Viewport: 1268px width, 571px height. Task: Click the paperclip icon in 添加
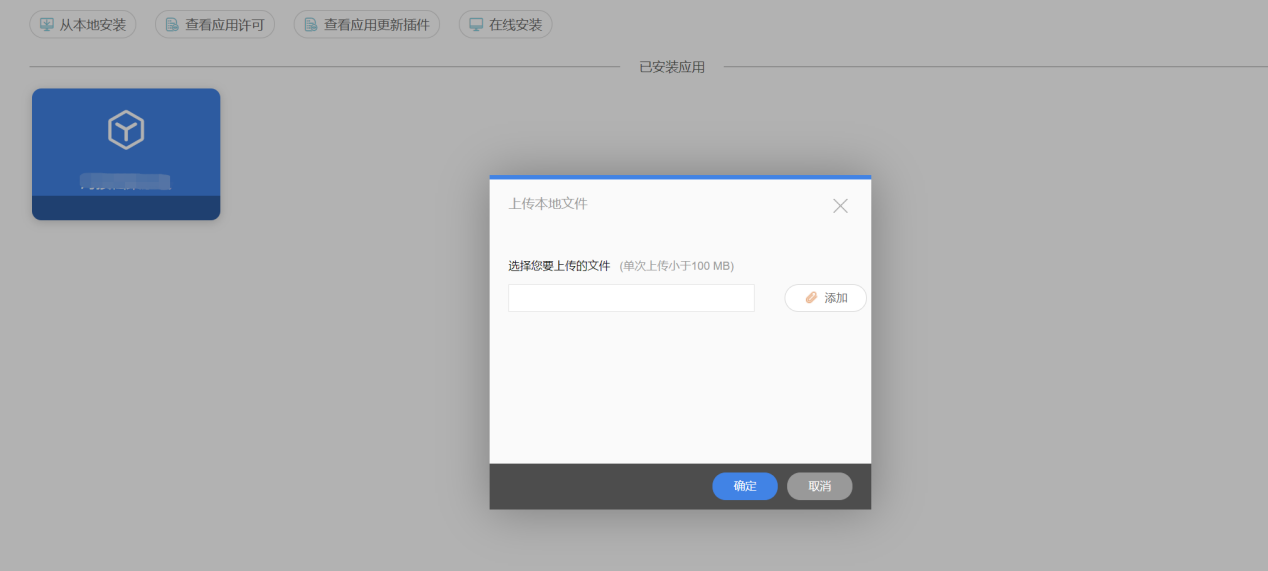(x=811, y=298)
